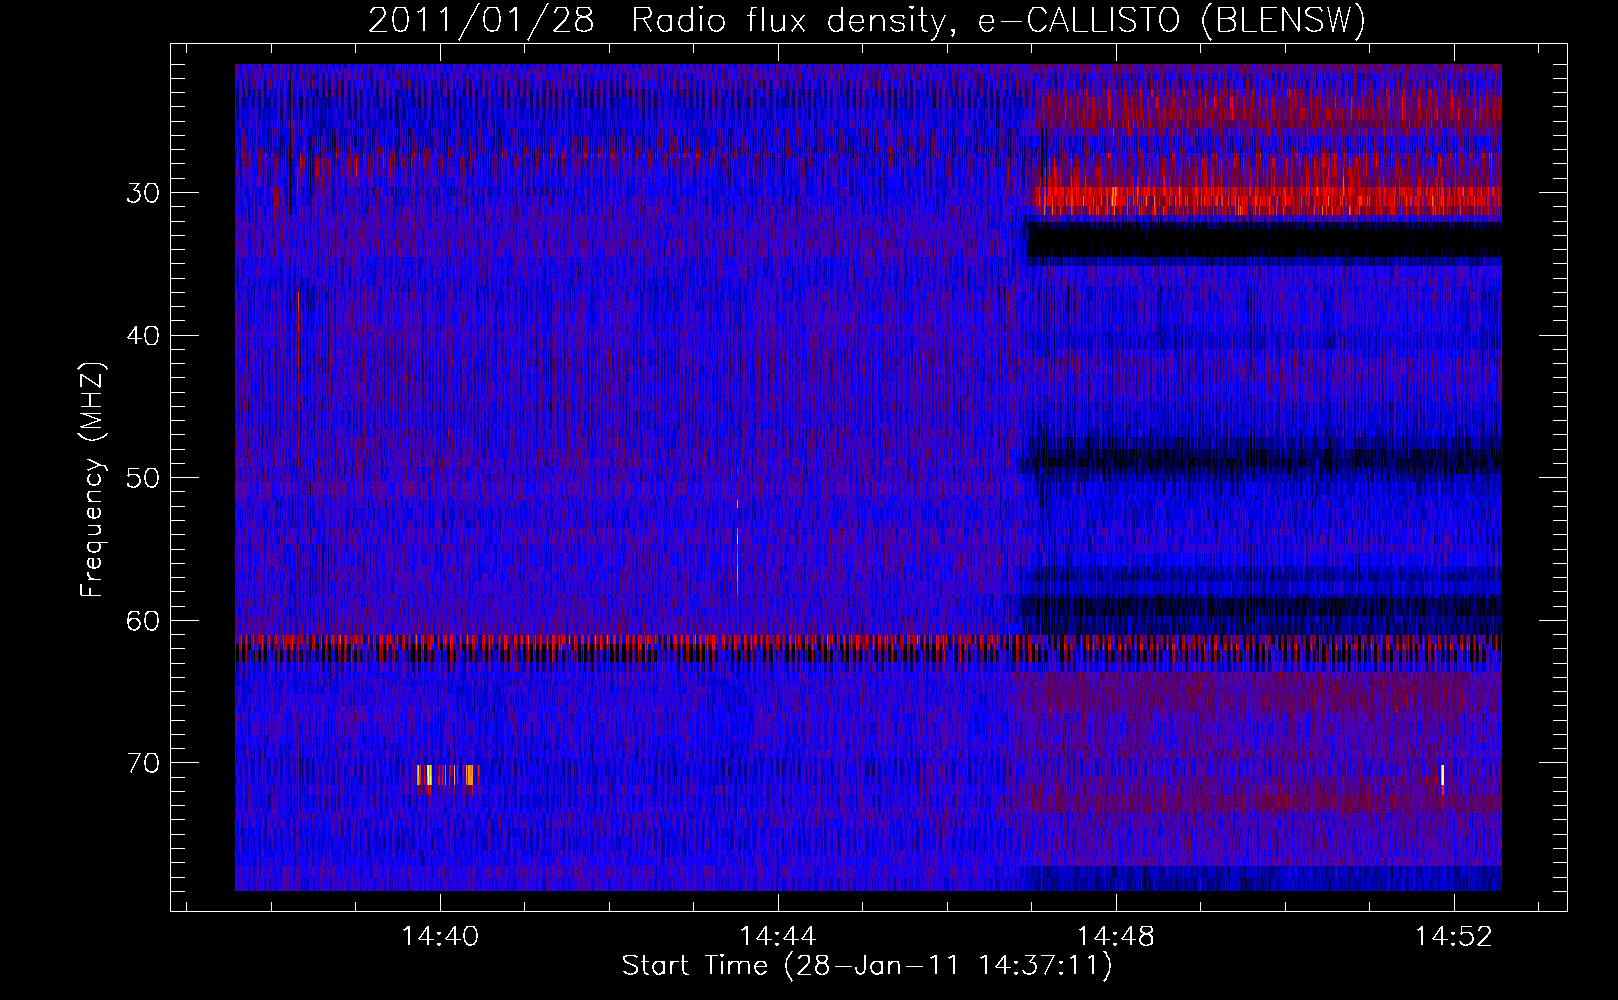Select the 40 frequency tick label
The width and height of the screenshot is (1618, 1000).
coord(143,336)
